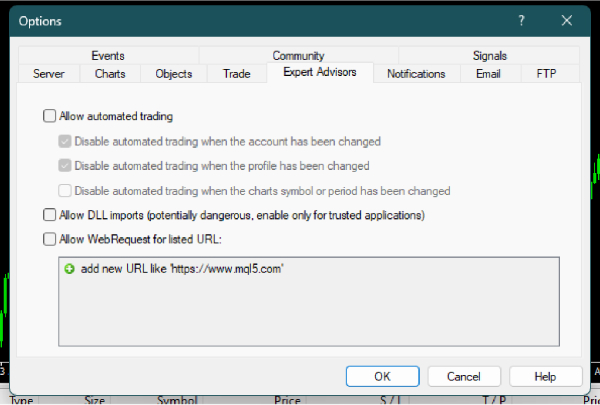Close the Options dialog with X
This screenshot has height=405, width=600.
point(567,21)
